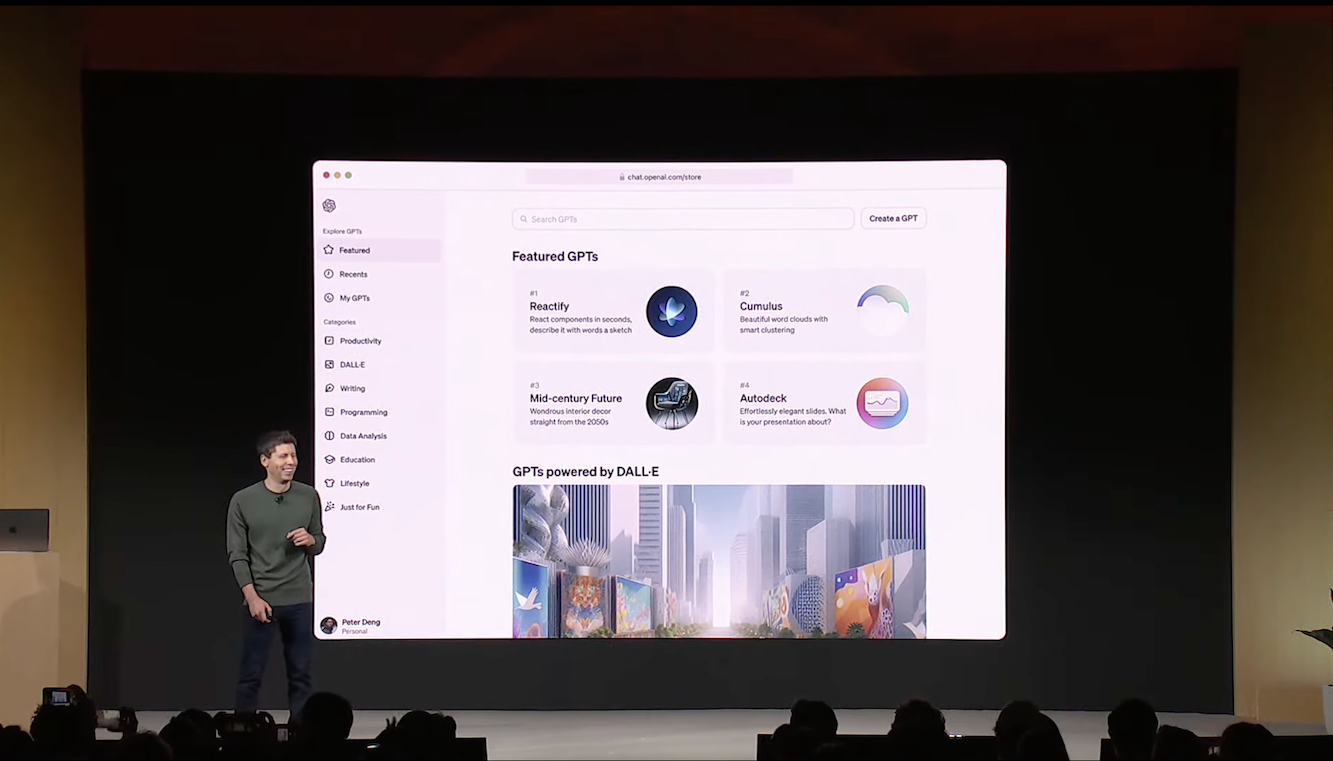Image resolution: width=1333 pixels, height=761 pixels.
Task: Click into the Search GPTs field
Action: (683, 219)
